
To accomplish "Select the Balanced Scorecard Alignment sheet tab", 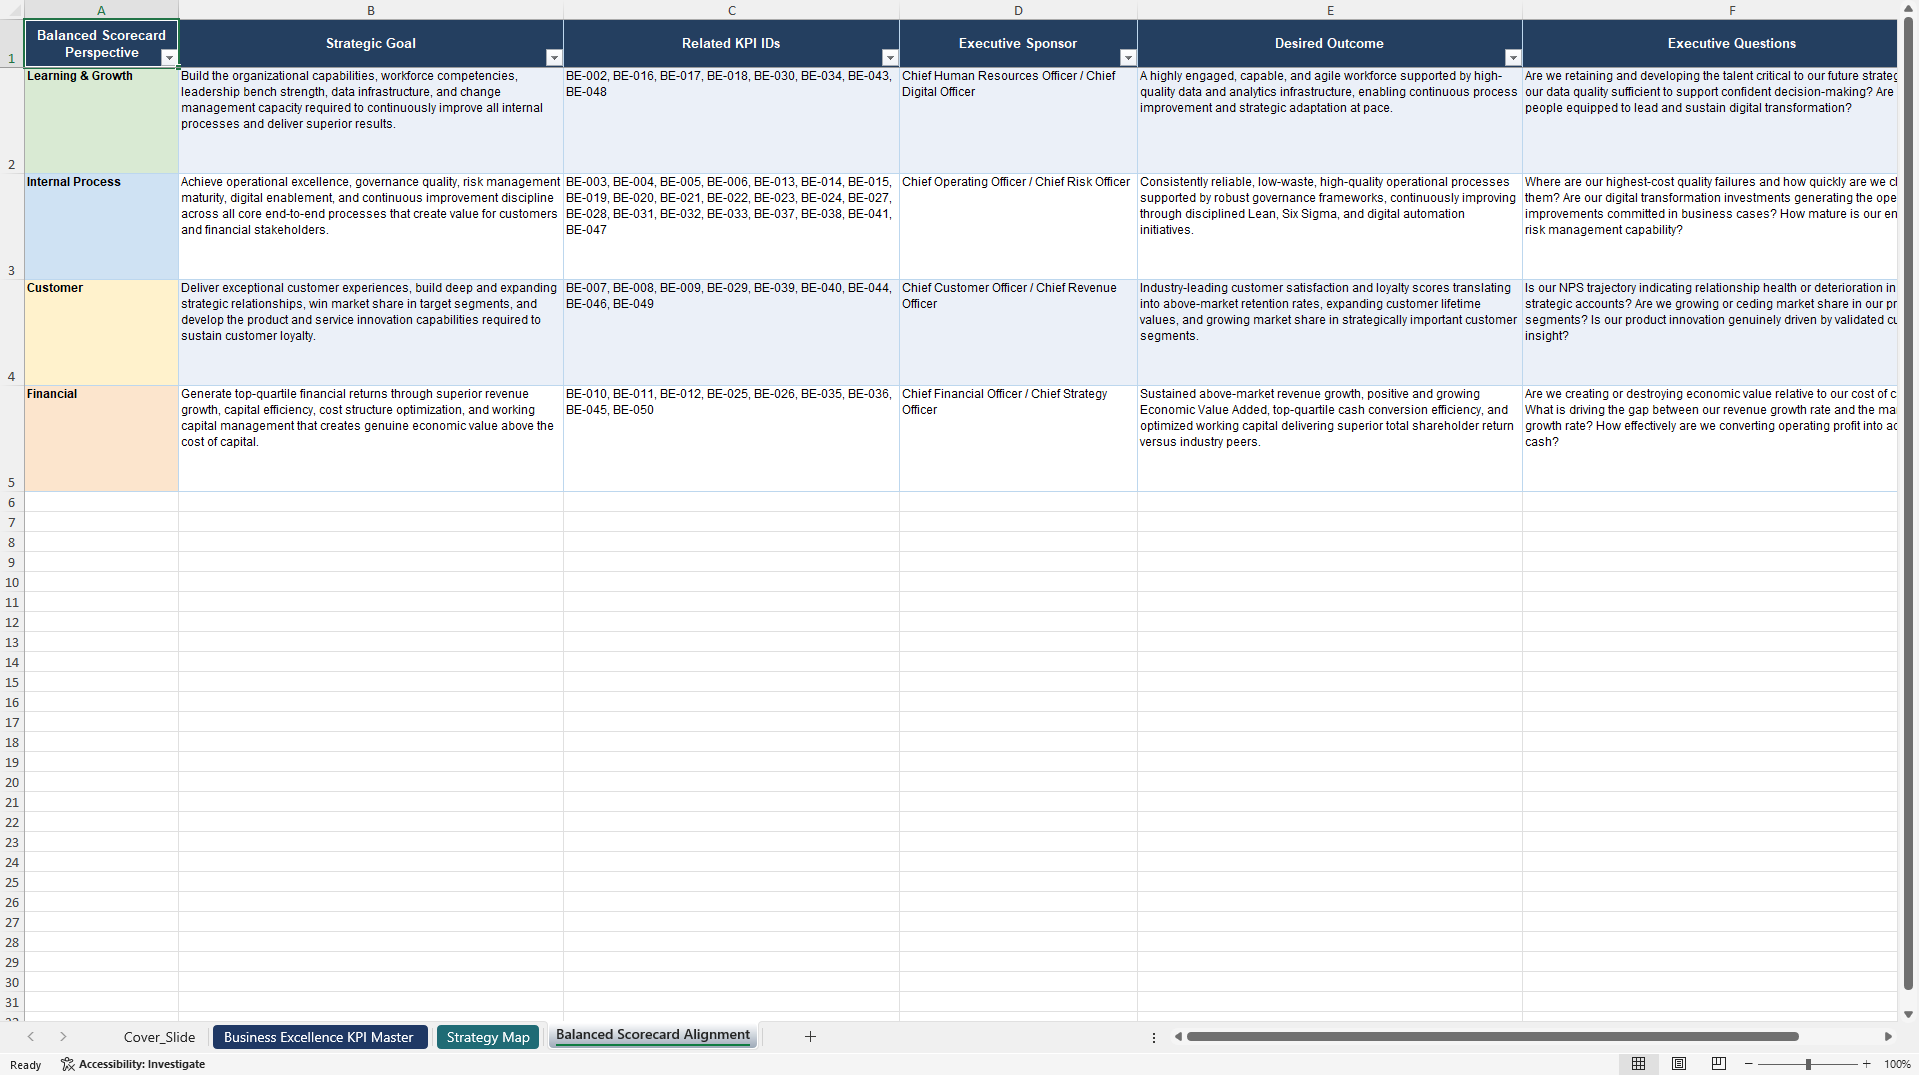I will [x=653, y=1036].
